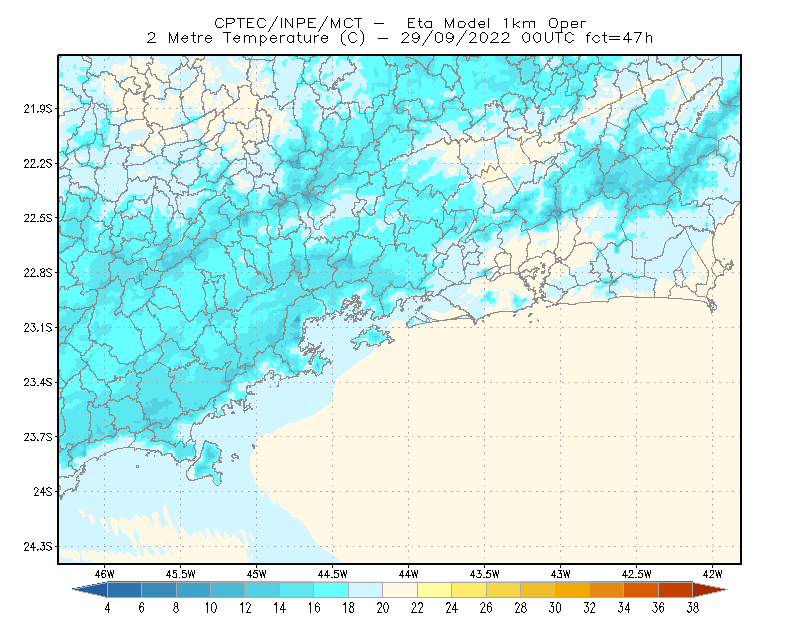Click the colorbar value label 32
Screen dimensions: 800x618
(x=589, y=608)
